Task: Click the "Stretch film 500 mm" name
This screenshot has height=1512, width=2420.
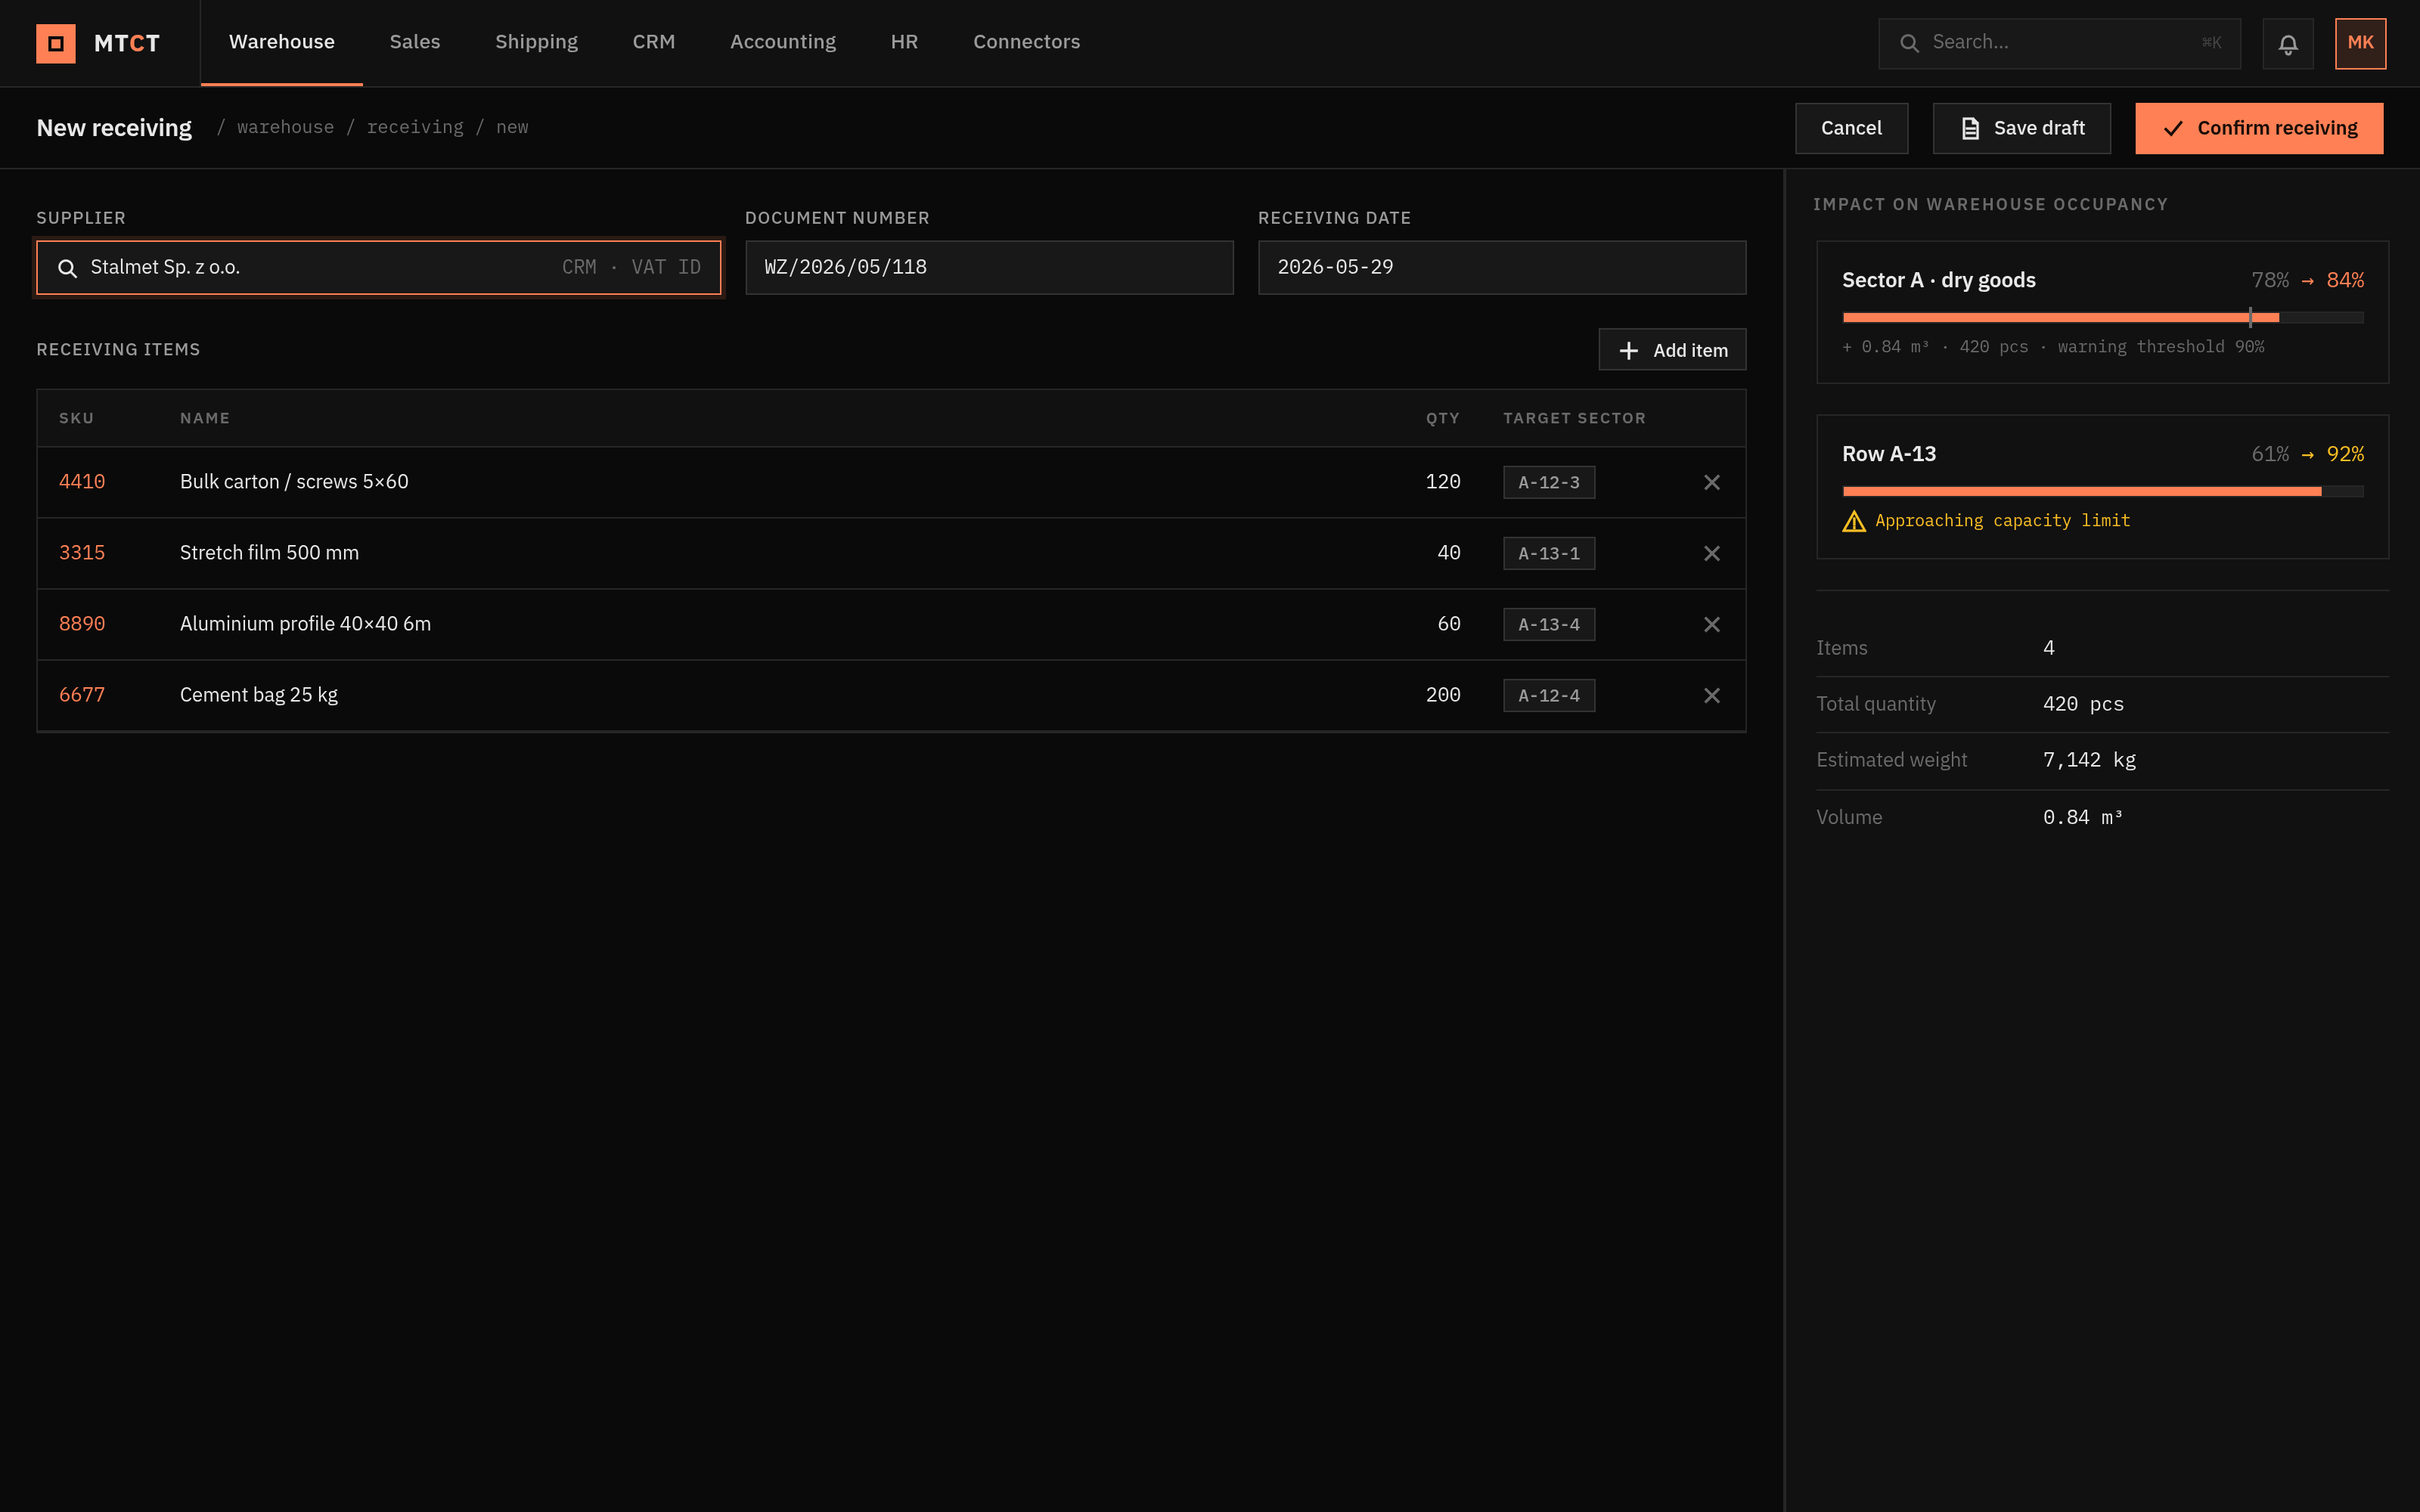Action: coord(269,553)
